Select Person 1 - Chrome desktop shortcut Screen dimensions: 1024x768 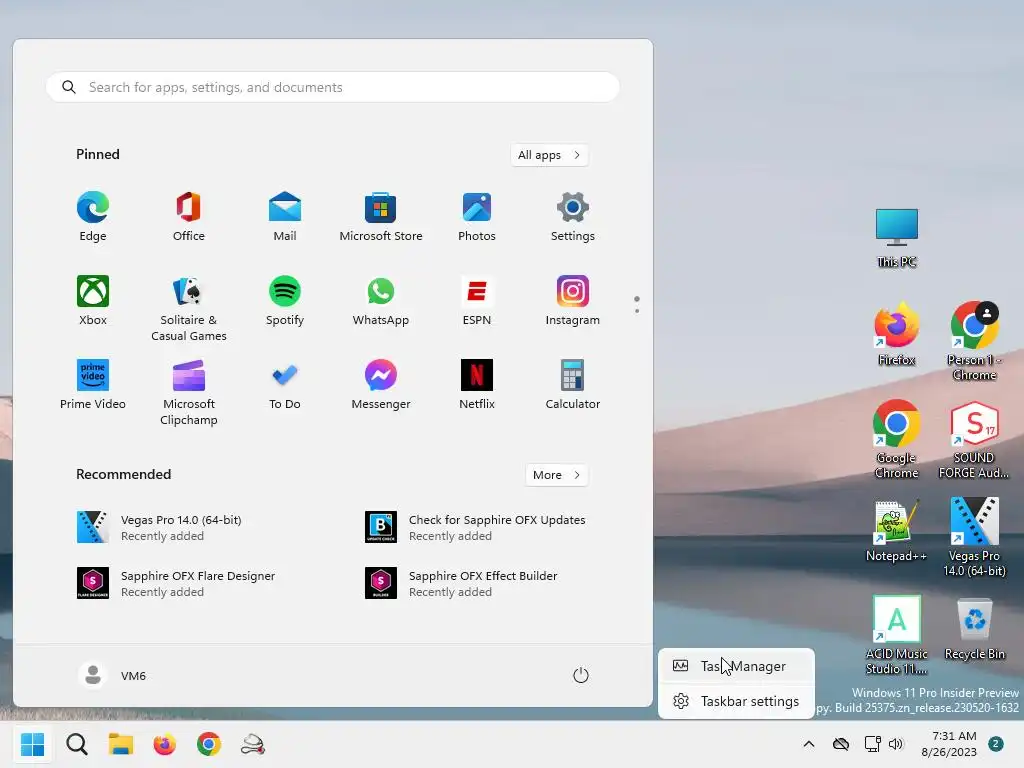[x=974, y=341]
